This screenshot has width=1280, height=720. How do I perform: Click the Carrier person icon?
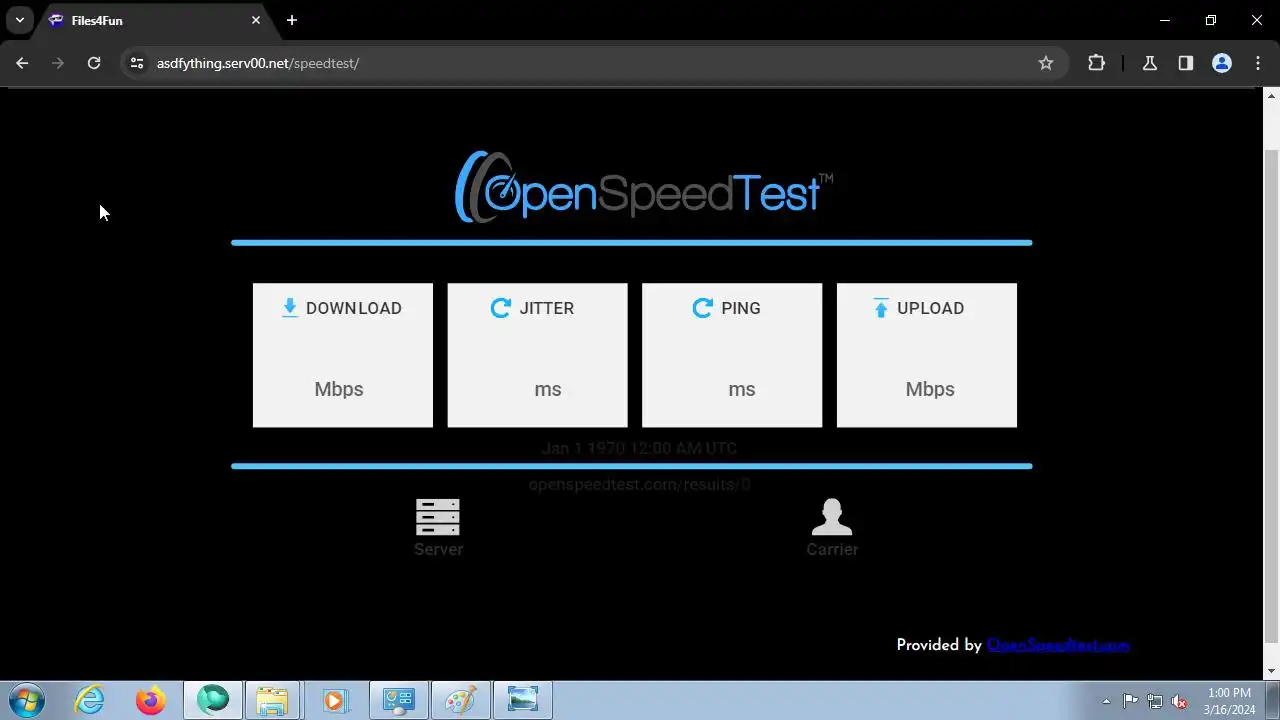832,517
